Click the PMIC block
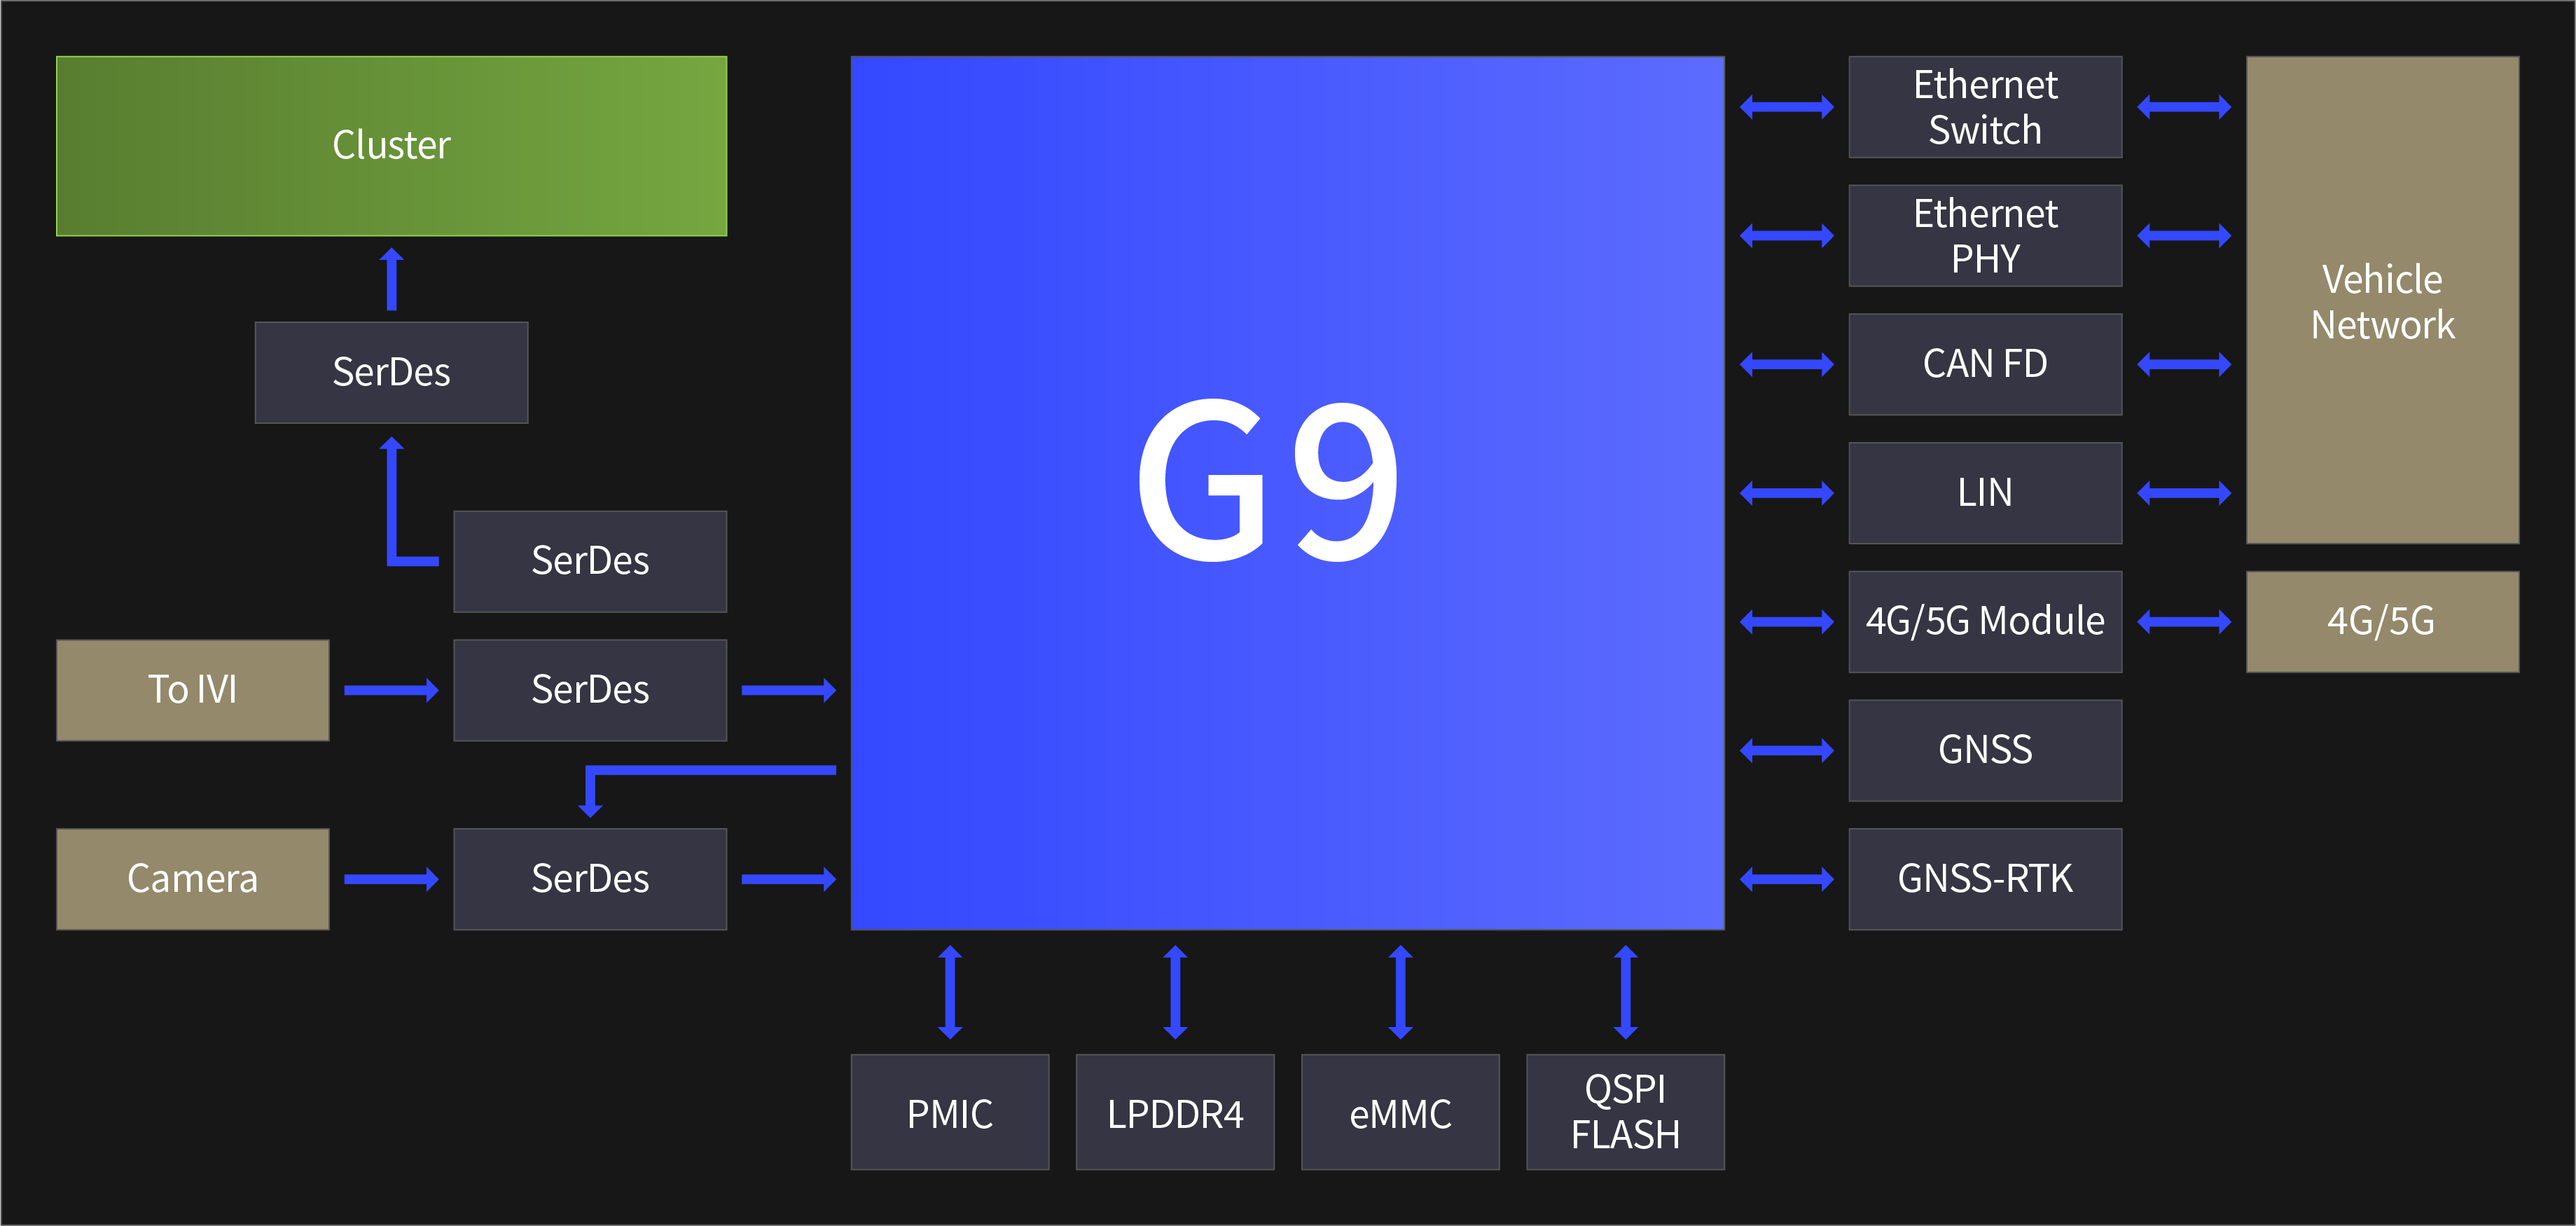 950,1112
